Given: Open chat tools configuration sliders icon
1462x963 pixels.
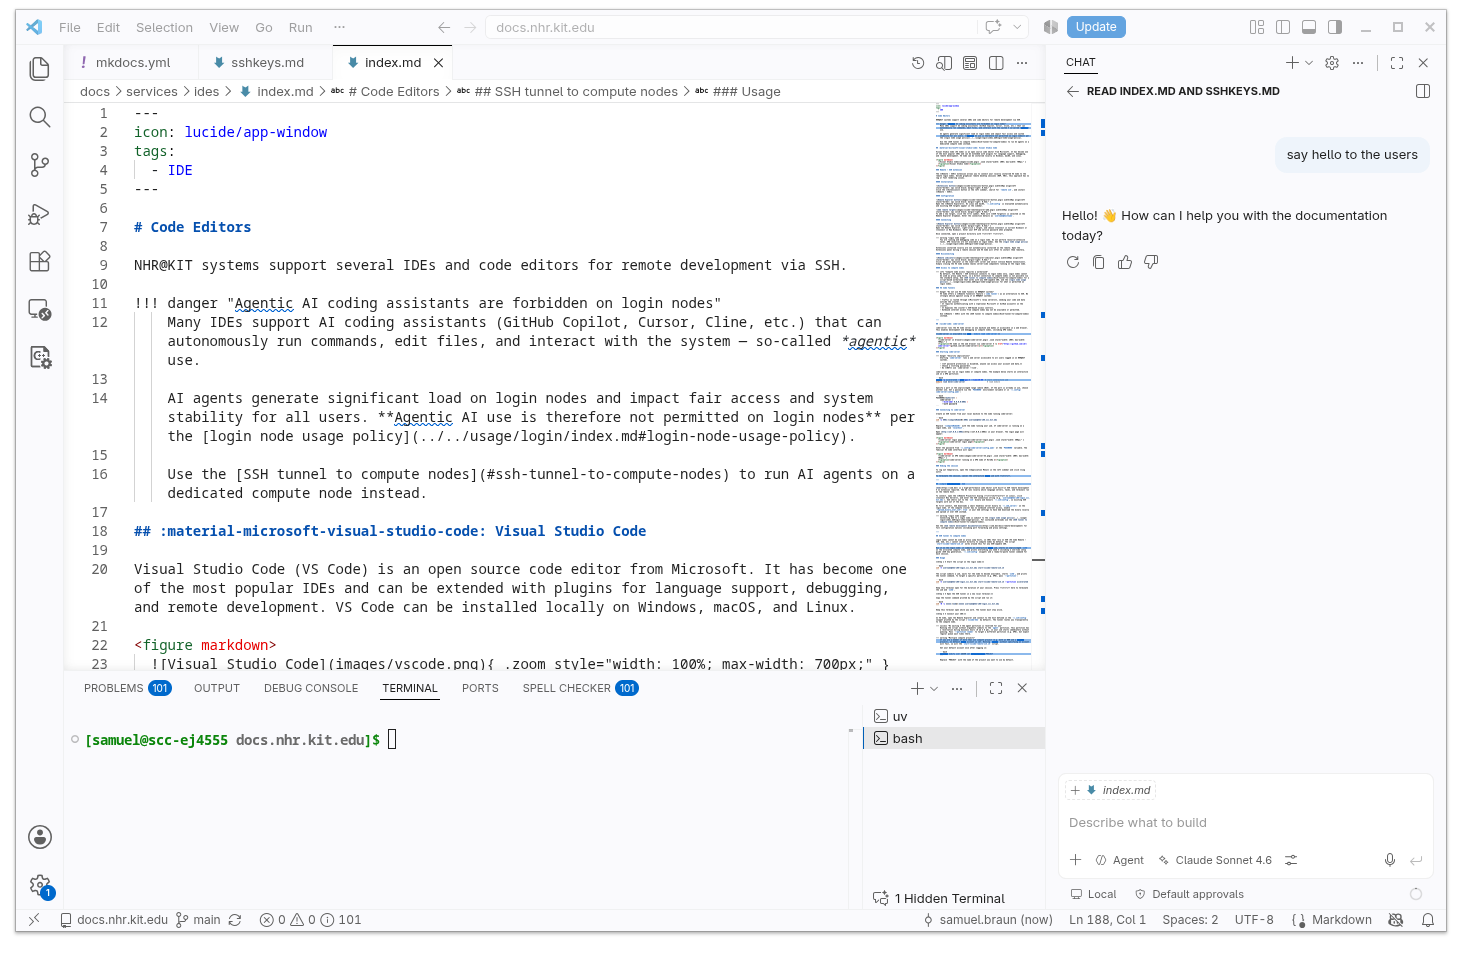Looking at the screenshot, I should (1291, 860).
